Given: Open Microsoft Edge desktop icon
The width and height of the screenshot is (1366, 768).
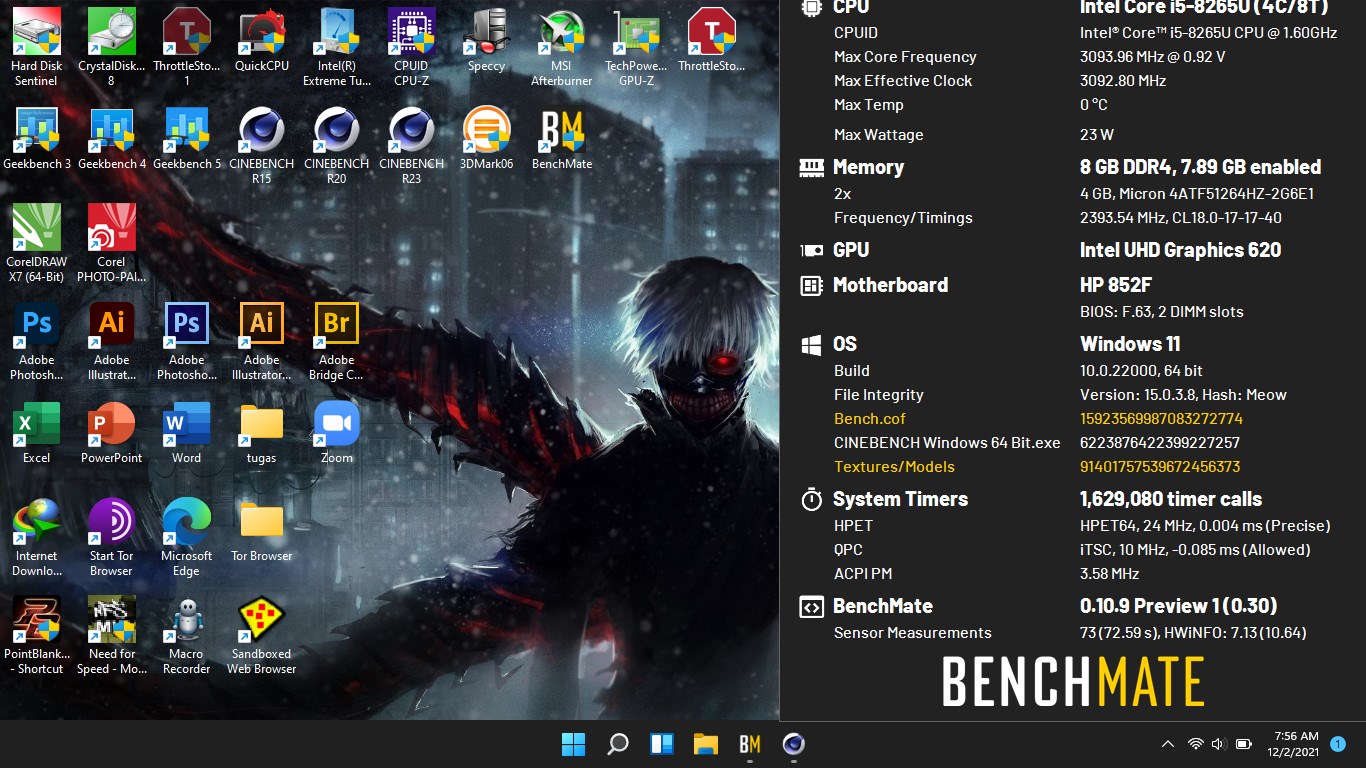Looking at the screenshot, I should tap(187, 537).
